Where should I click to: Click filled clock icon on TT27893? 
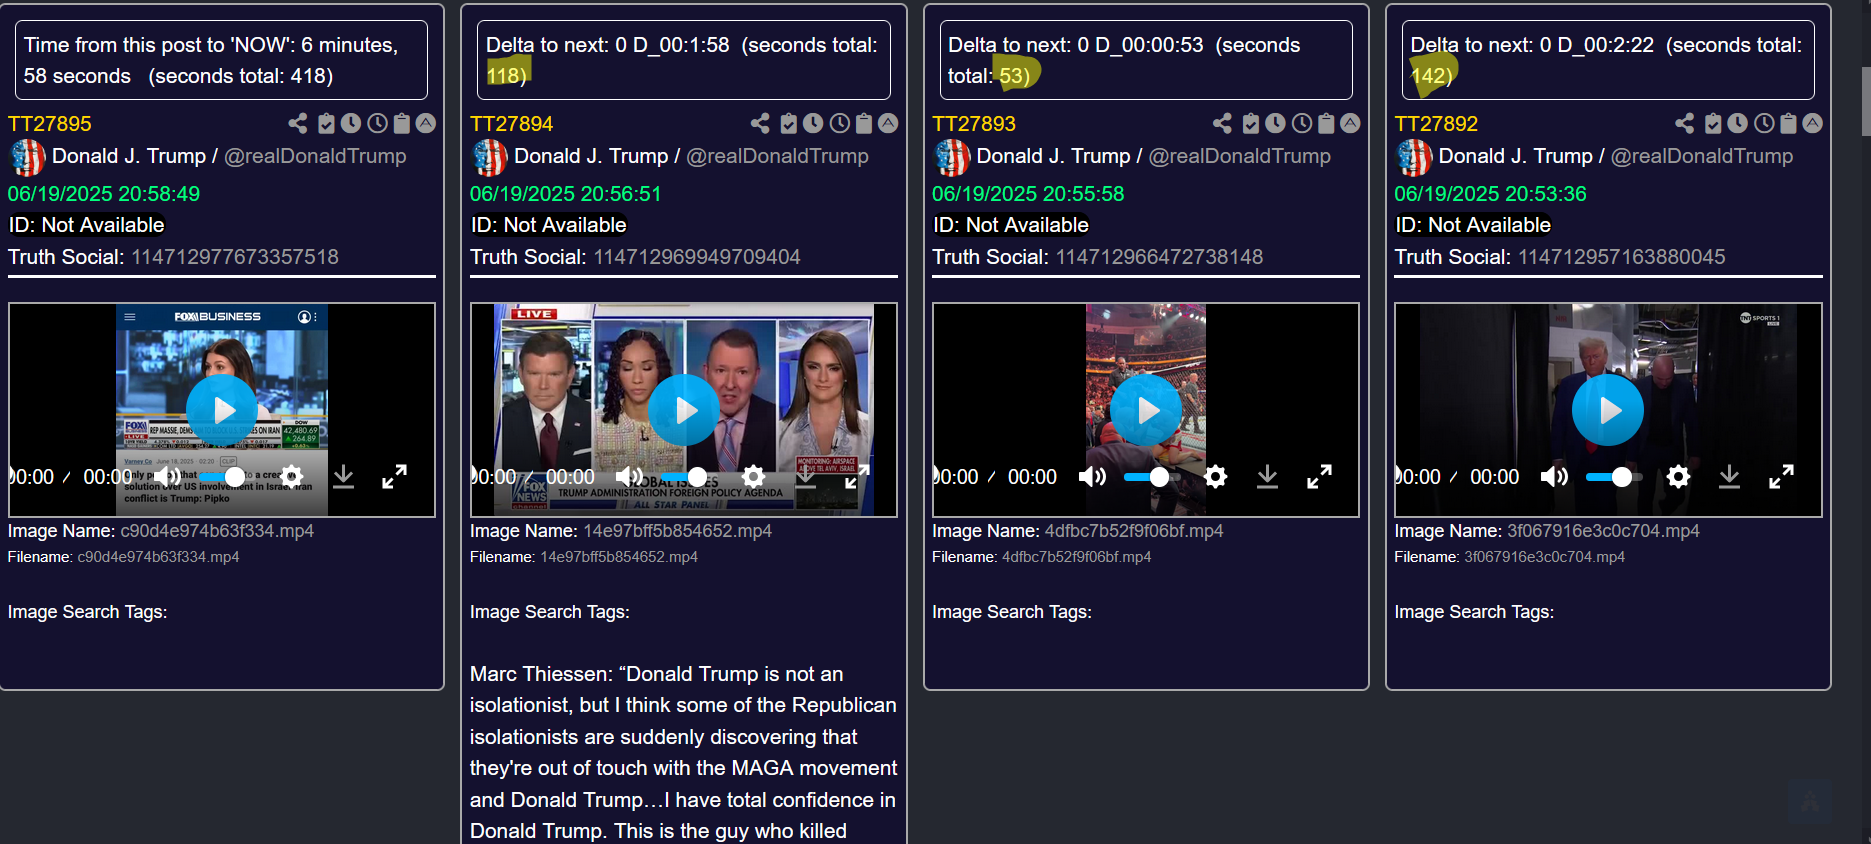1275,123
